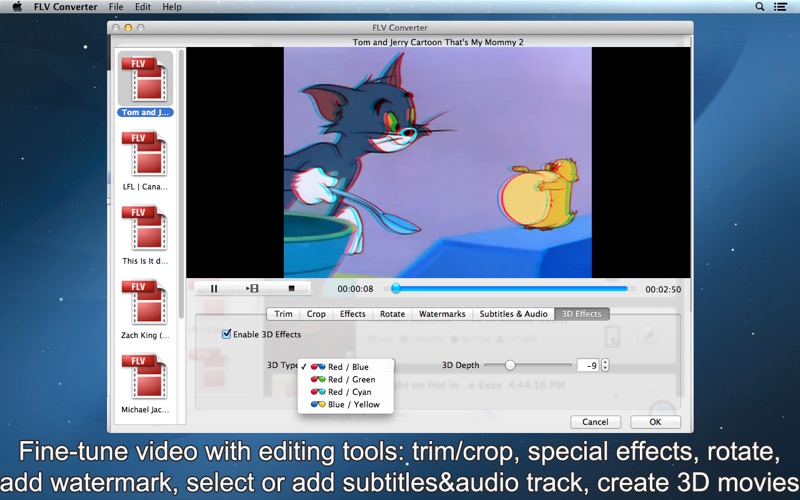
Task: Uncheck Enable 3D Effects checkbox
Action: click(x=227, y=334)
